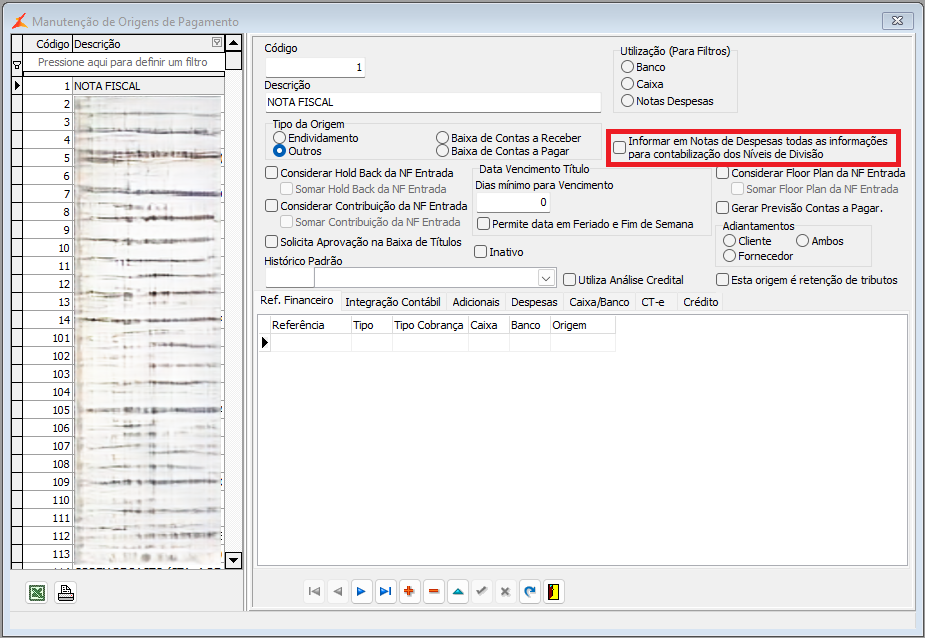Cancel edit with the X icon
925x638 pixels.
coord(506,591)
